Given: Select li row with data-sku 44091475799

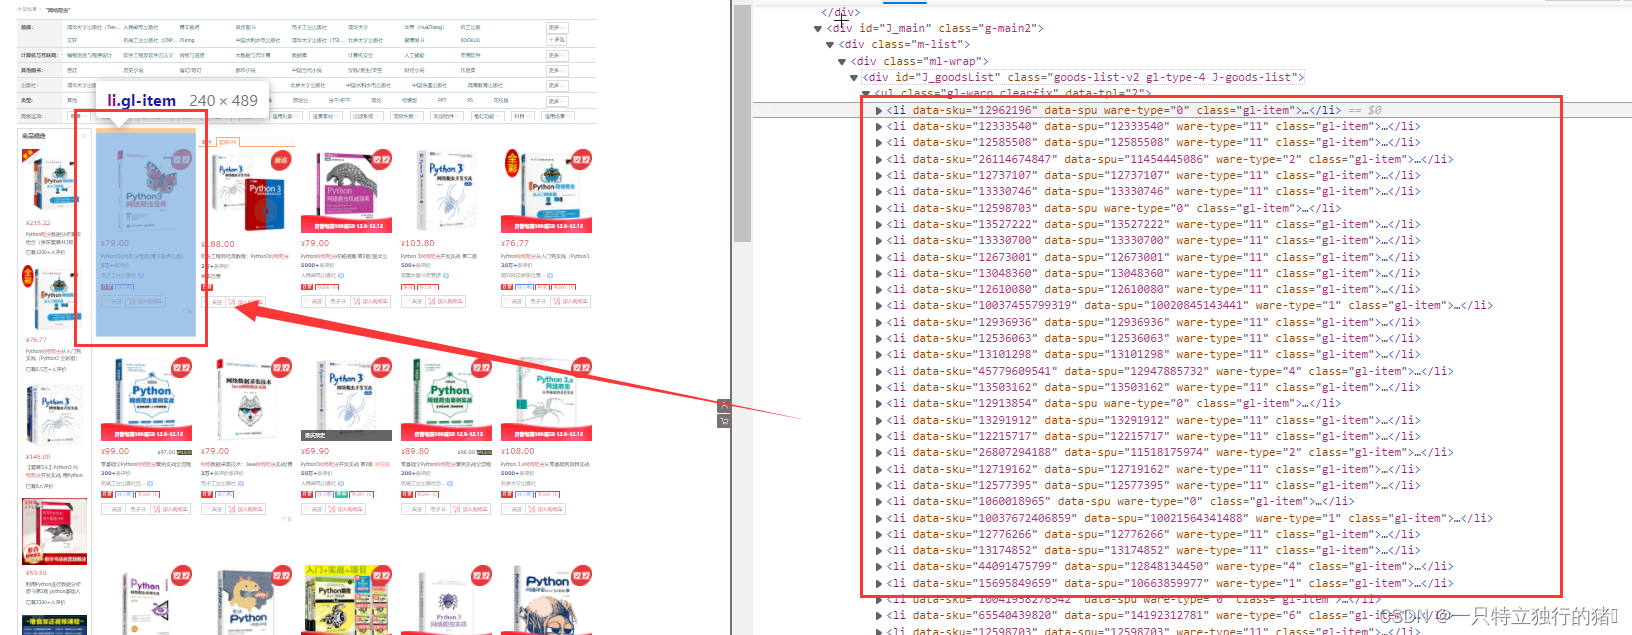Looking at the screenshot, I should 1170,566.
